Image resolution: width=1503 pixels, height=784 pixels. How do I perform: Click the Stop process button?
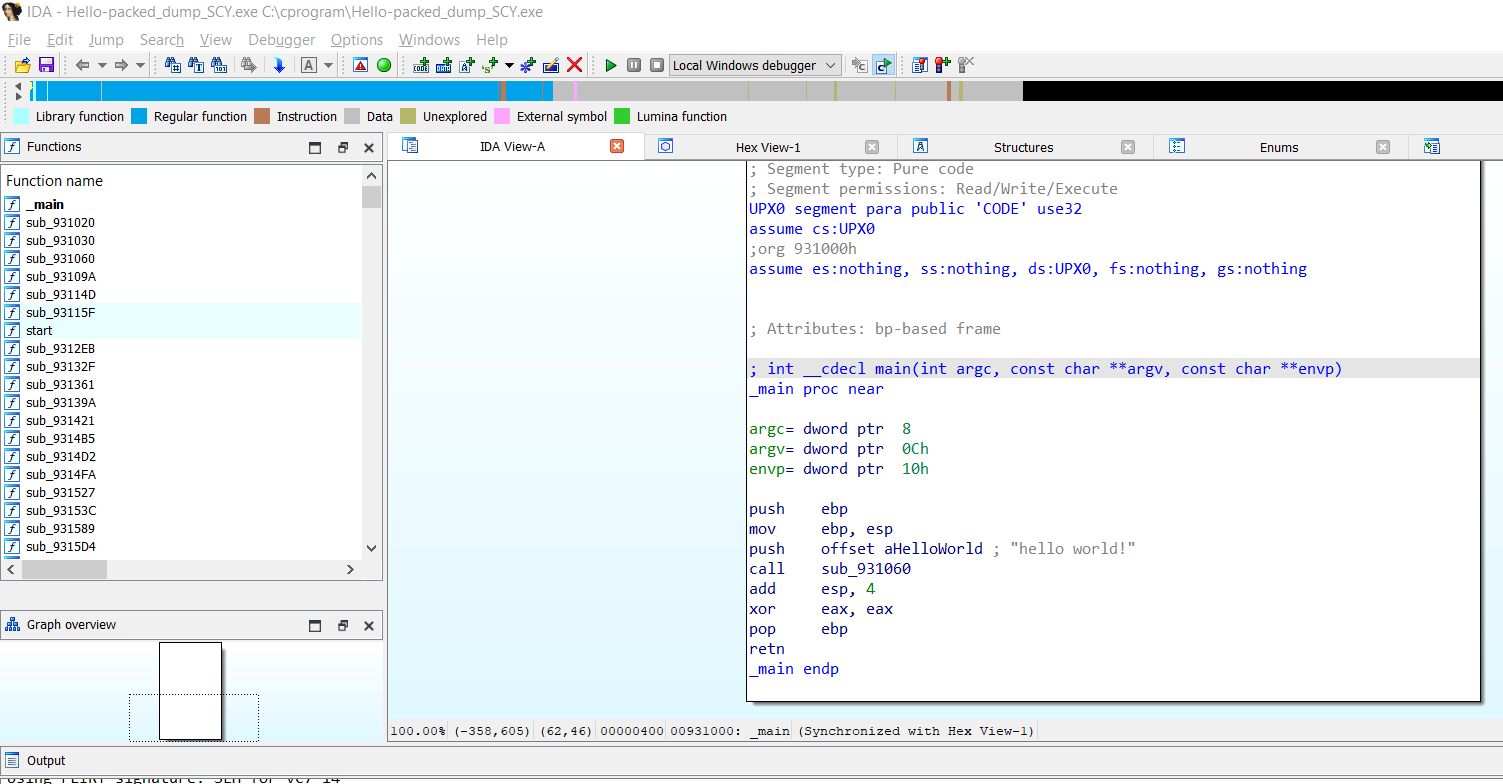tap(657, 65)
